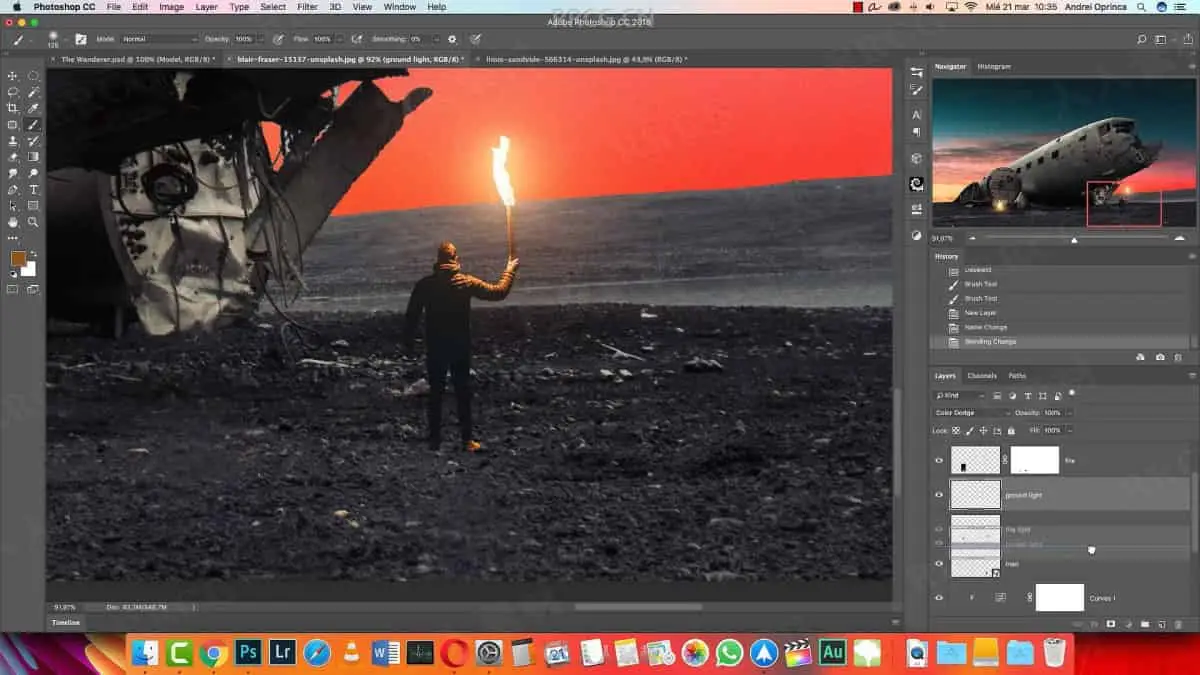Toggle lock image pixels brush icon
This screenshot has width=1200, height=675.
point(970,430)
